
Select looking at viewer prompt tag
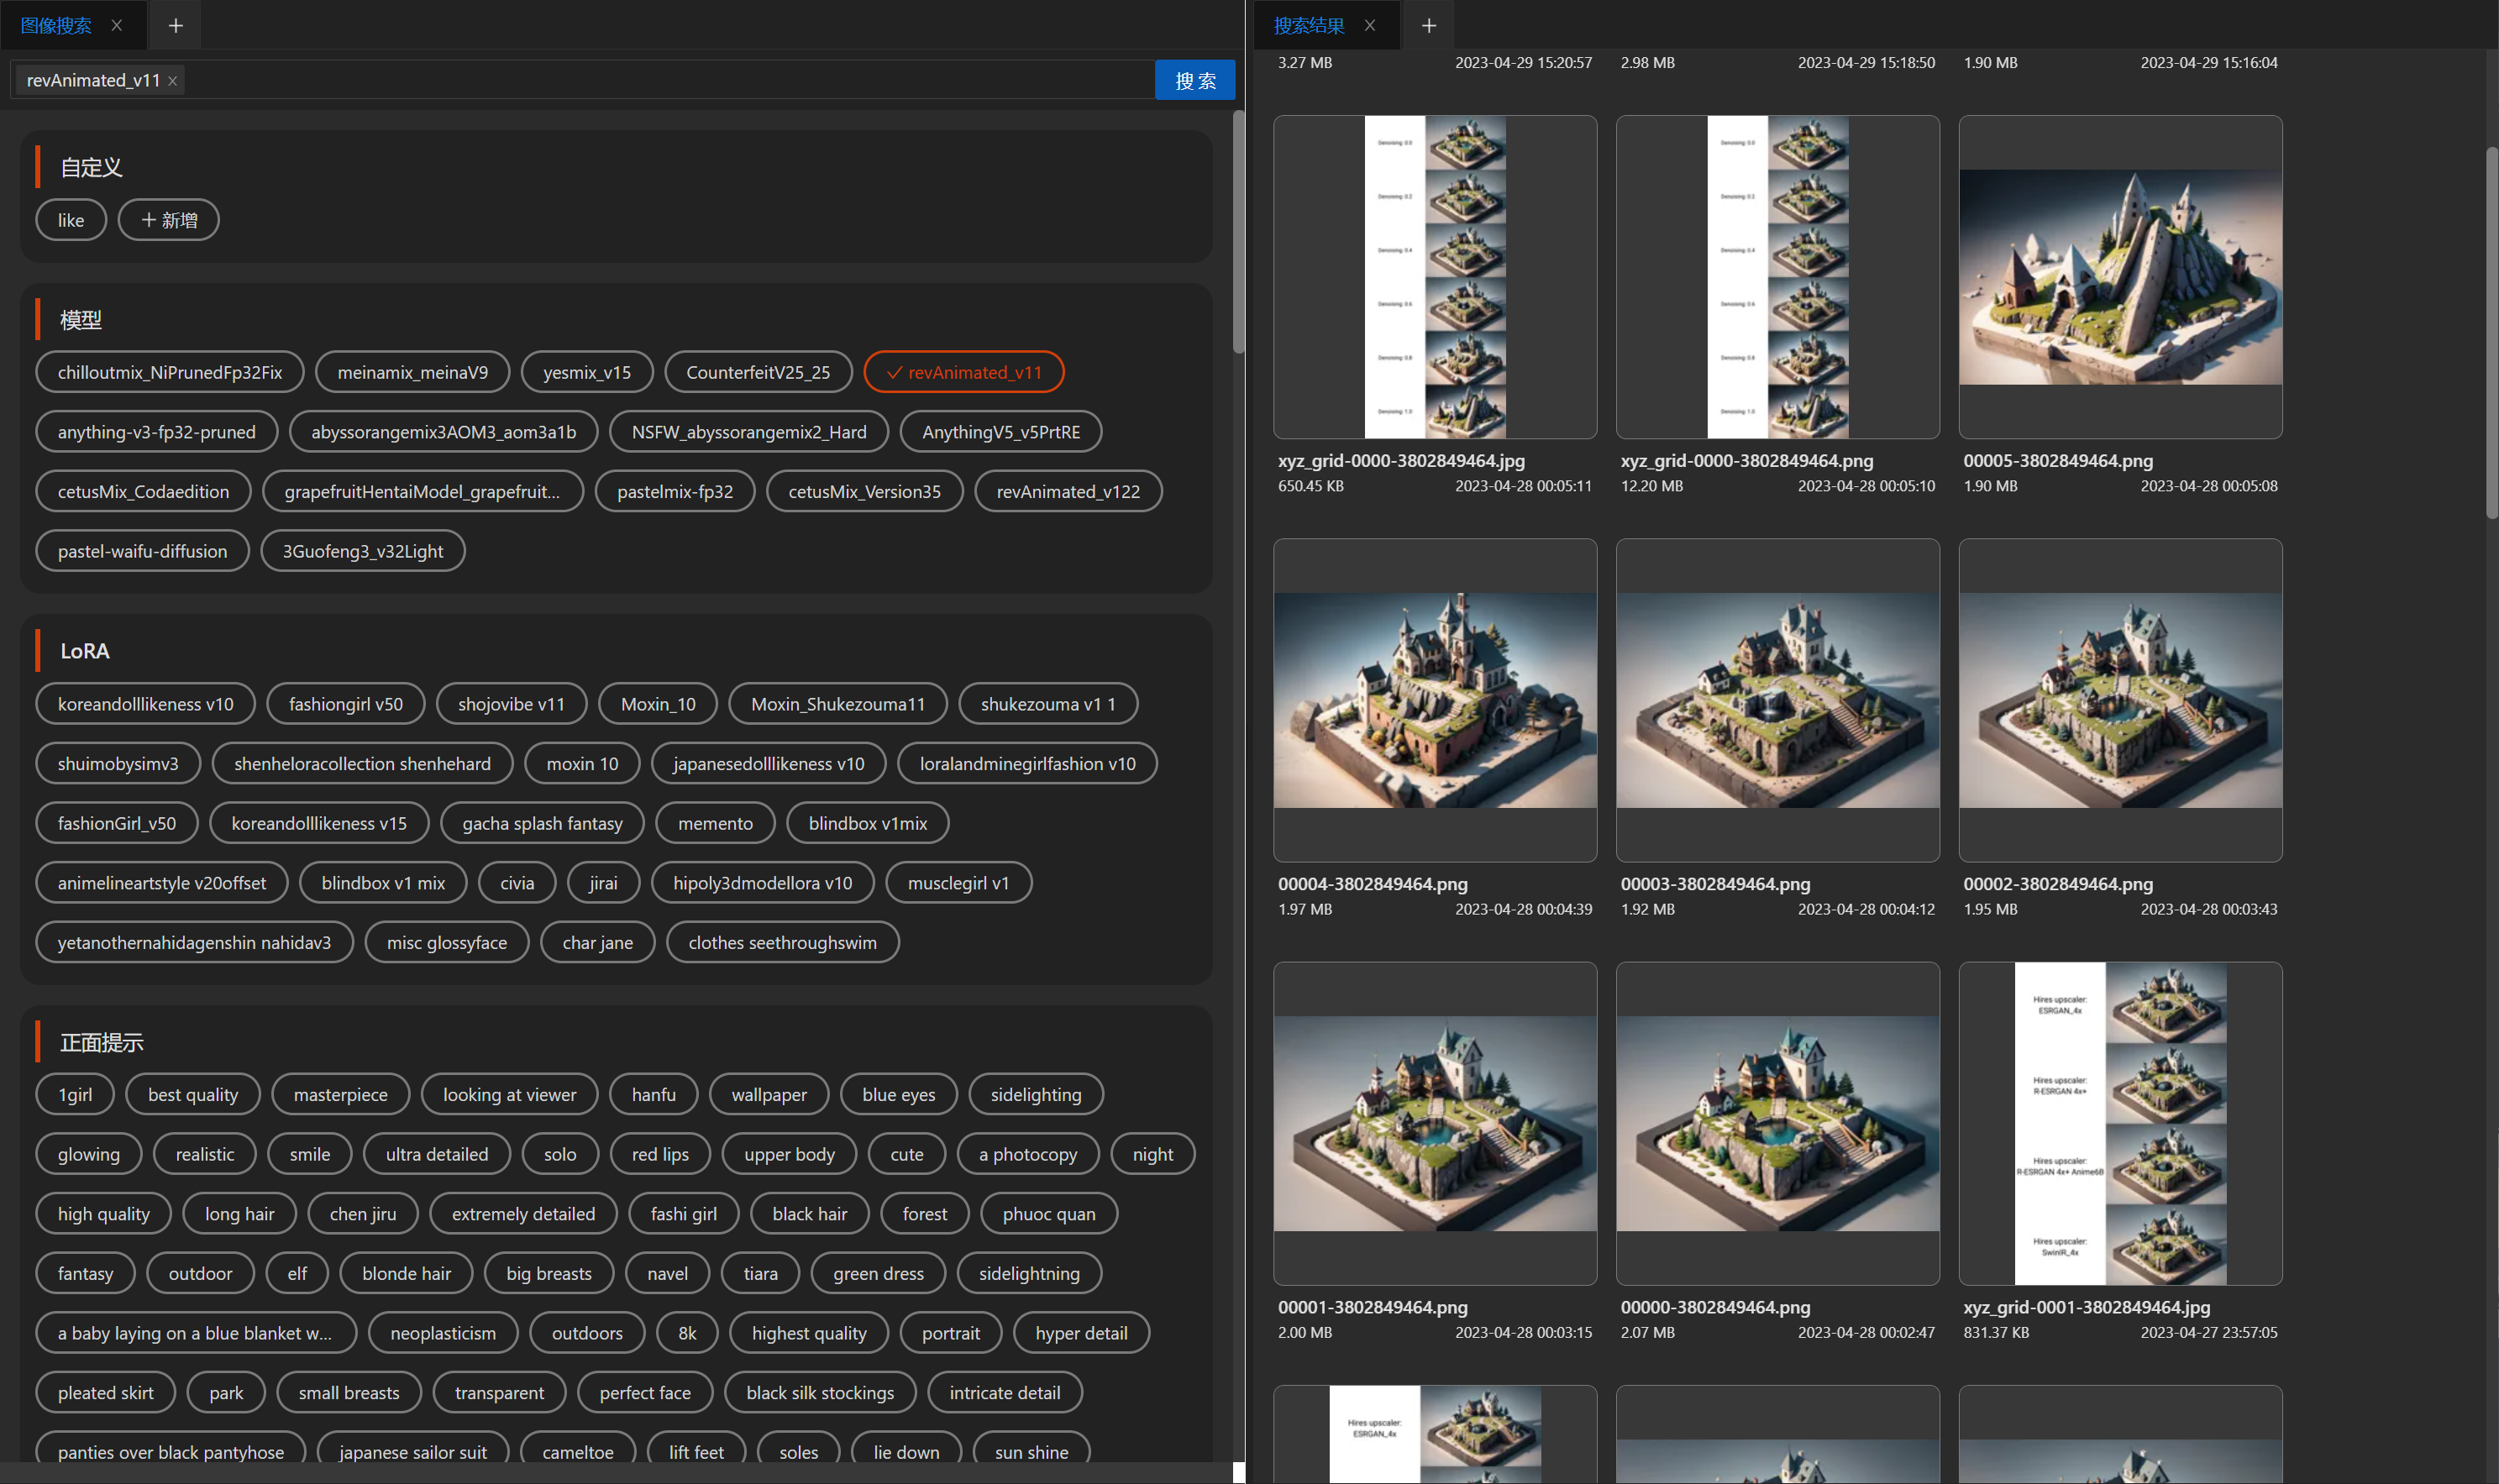(x=510, y=1094)
